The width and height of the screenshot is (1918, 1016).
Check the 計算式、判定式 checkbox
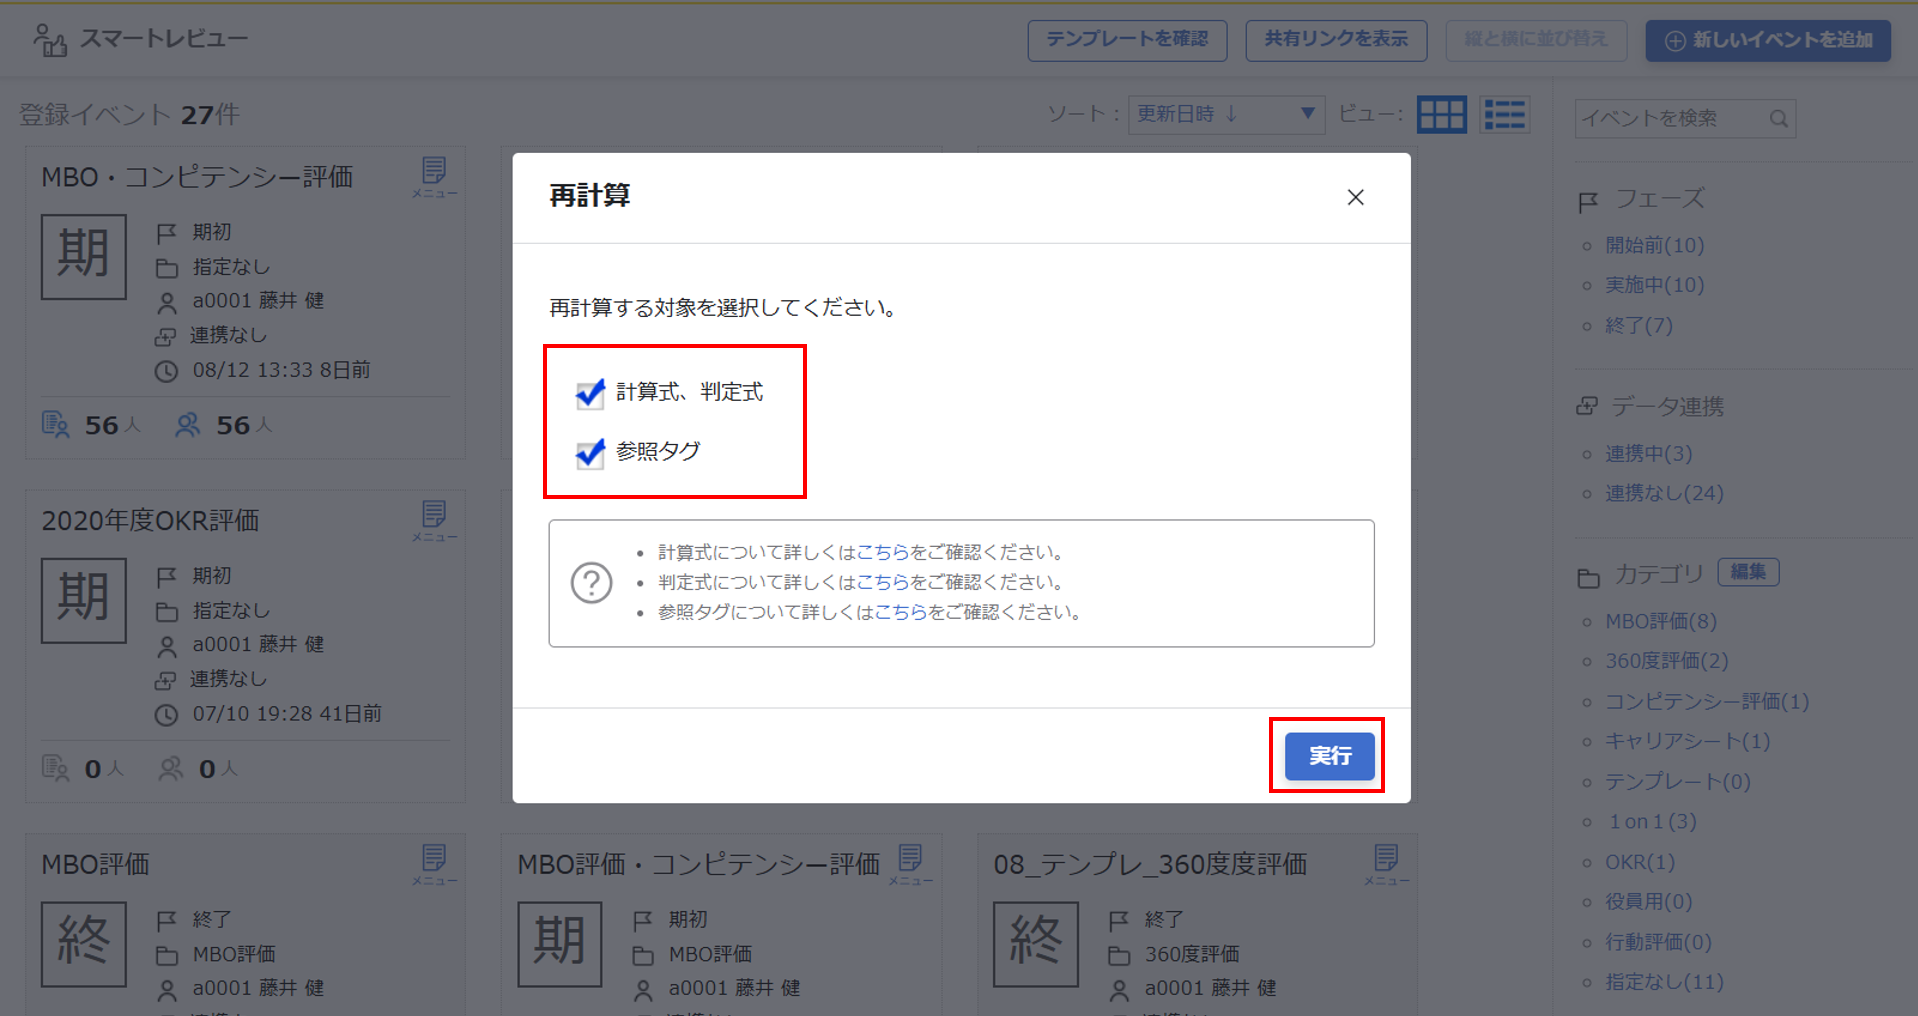(590, 393)
